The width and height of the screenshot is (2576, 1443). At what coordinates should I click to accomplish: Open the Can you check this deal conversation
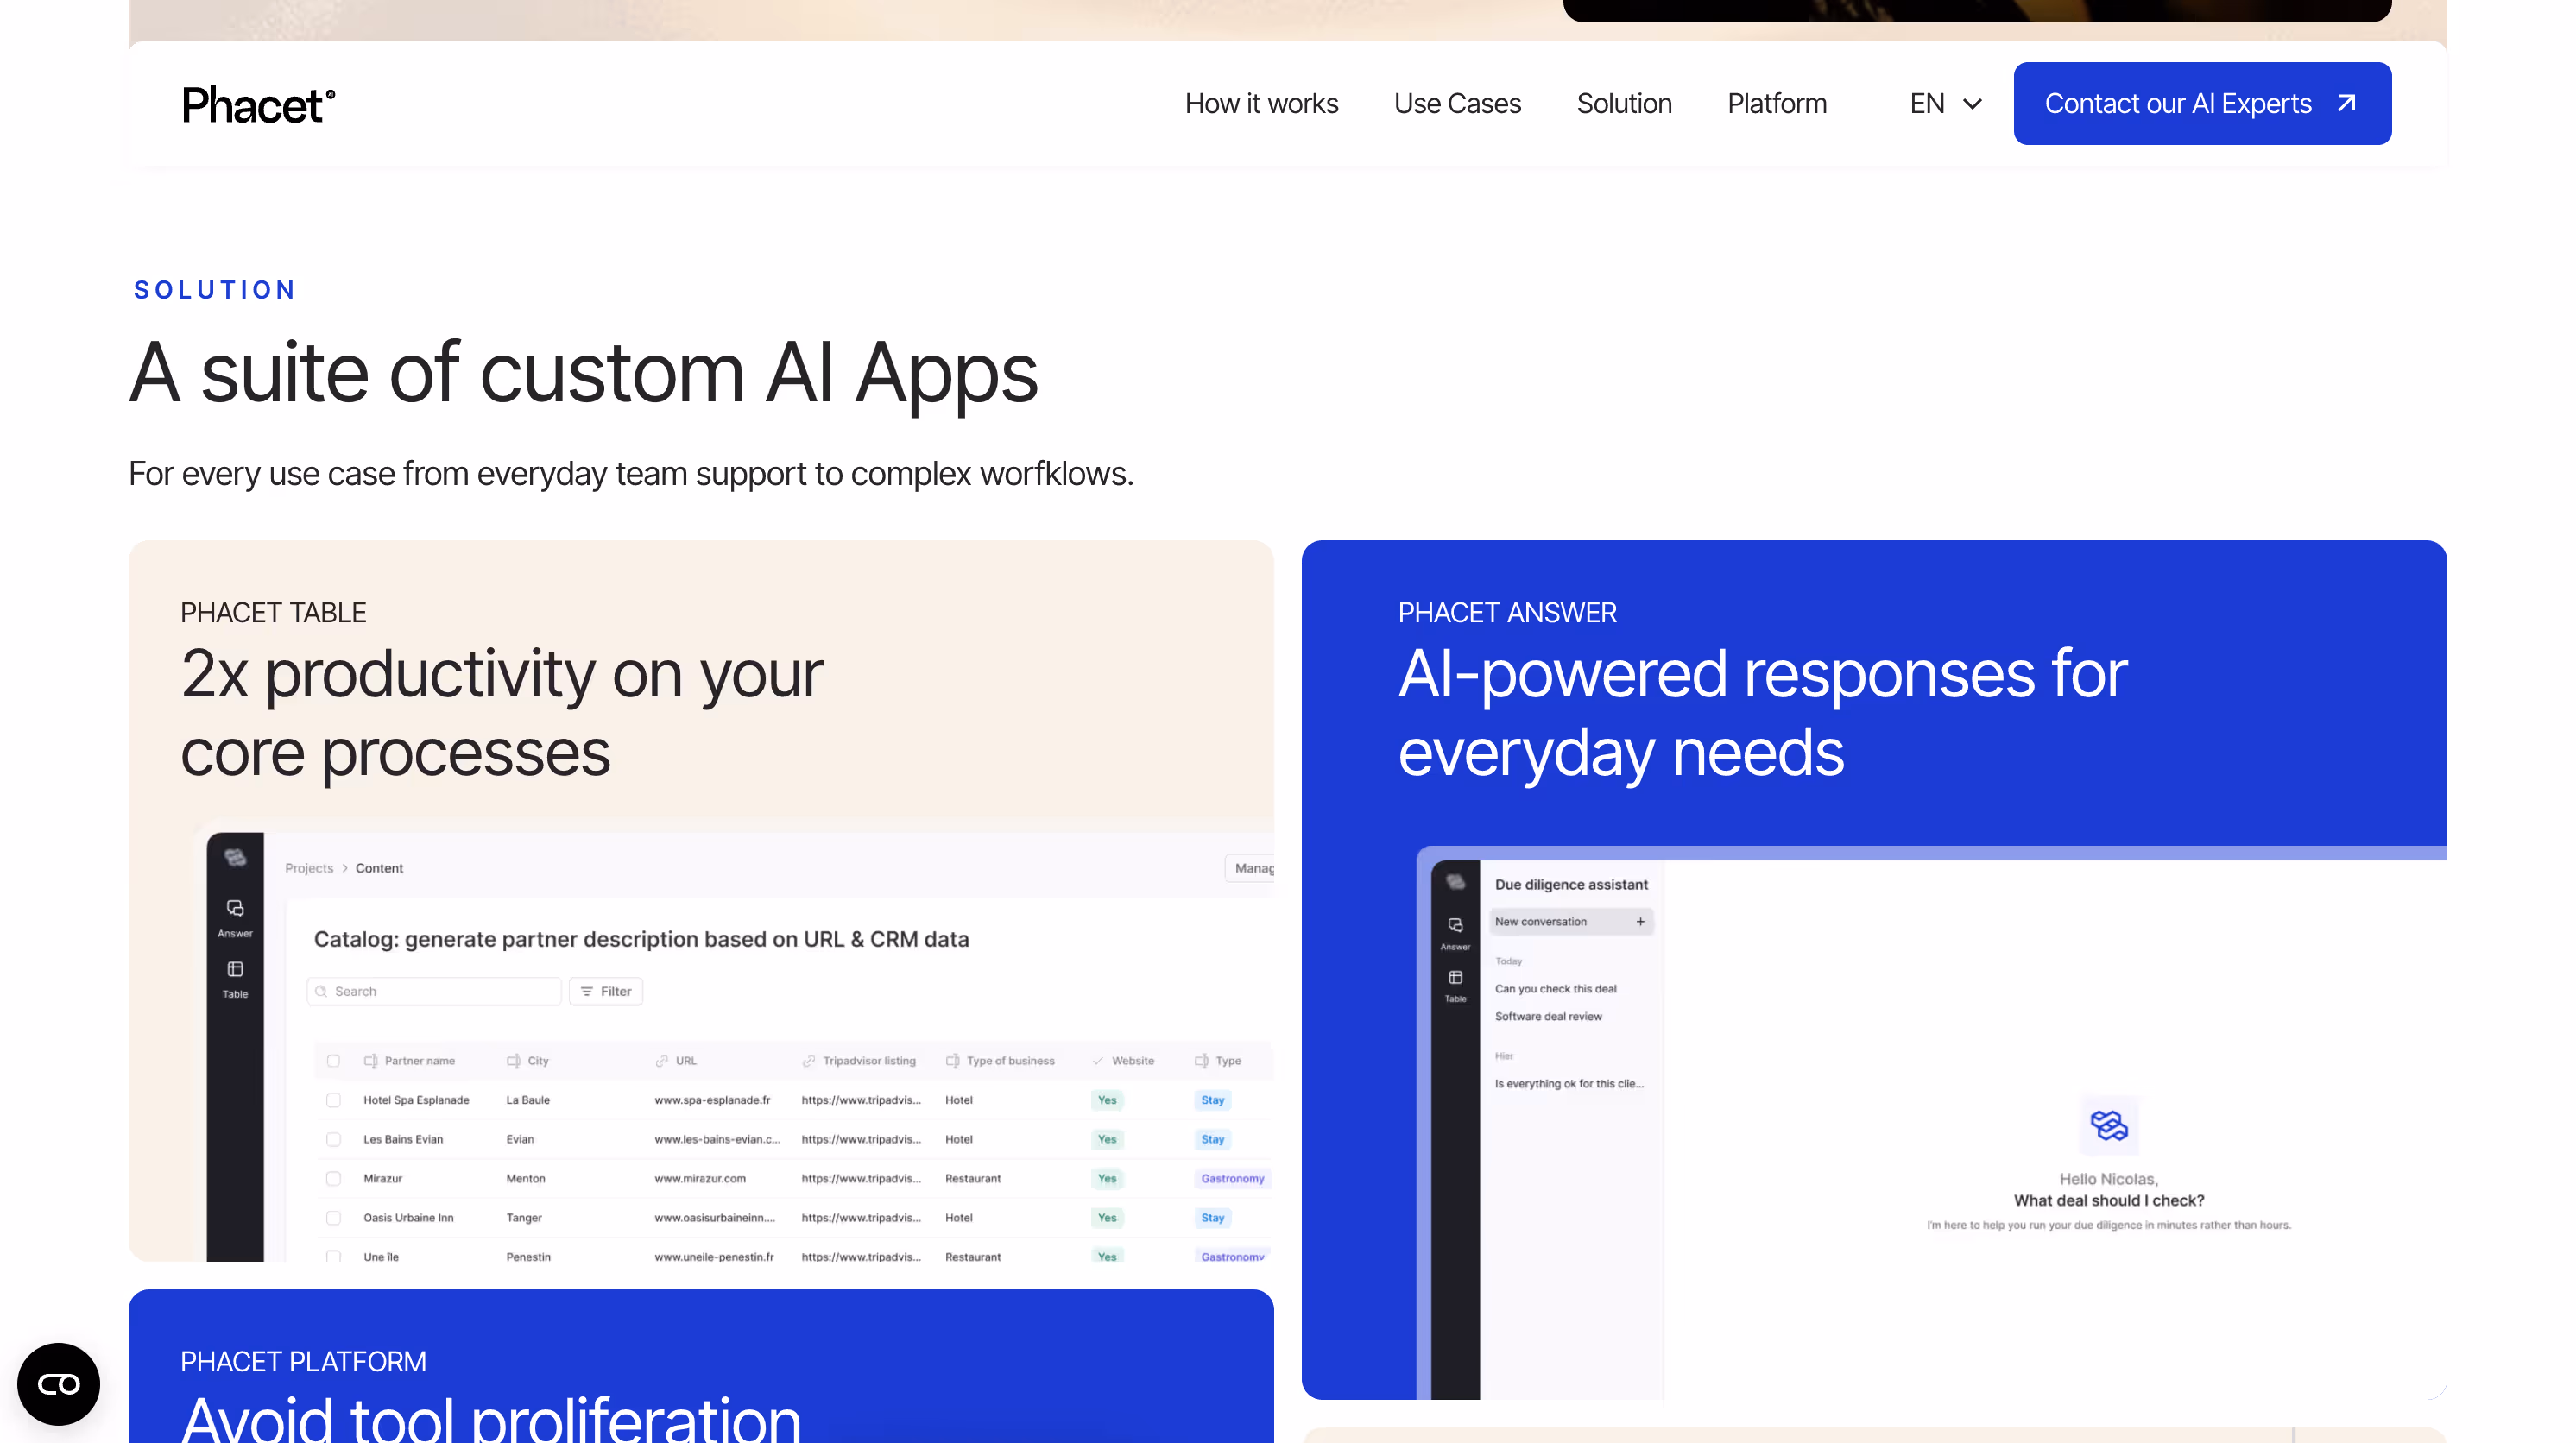point(1555,988)
